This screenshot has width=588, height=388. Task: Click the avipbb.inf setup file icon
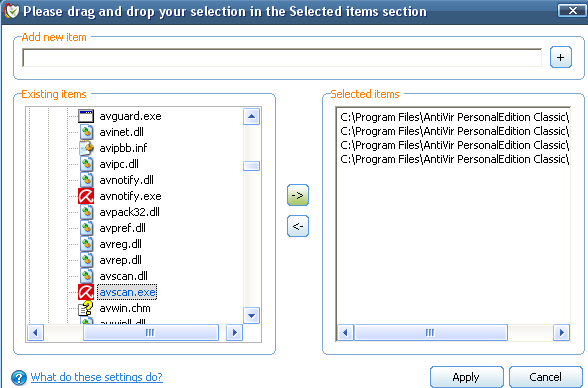87,148
